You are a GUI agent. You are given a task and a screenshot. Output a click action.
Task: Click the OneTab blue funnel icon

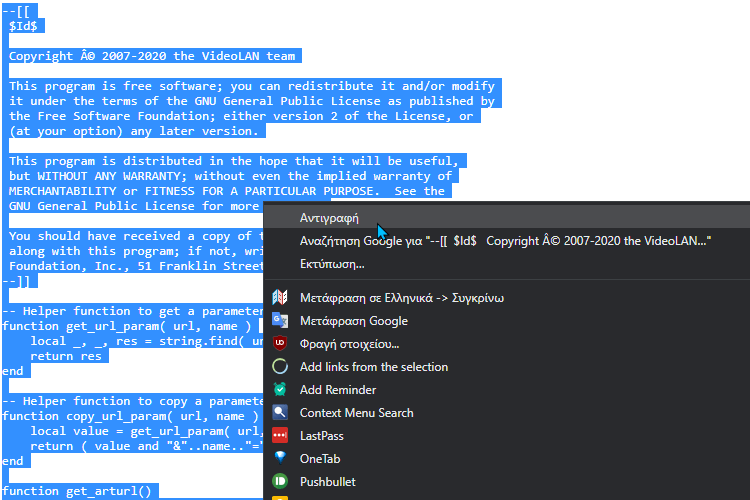(x=280, y=458)
